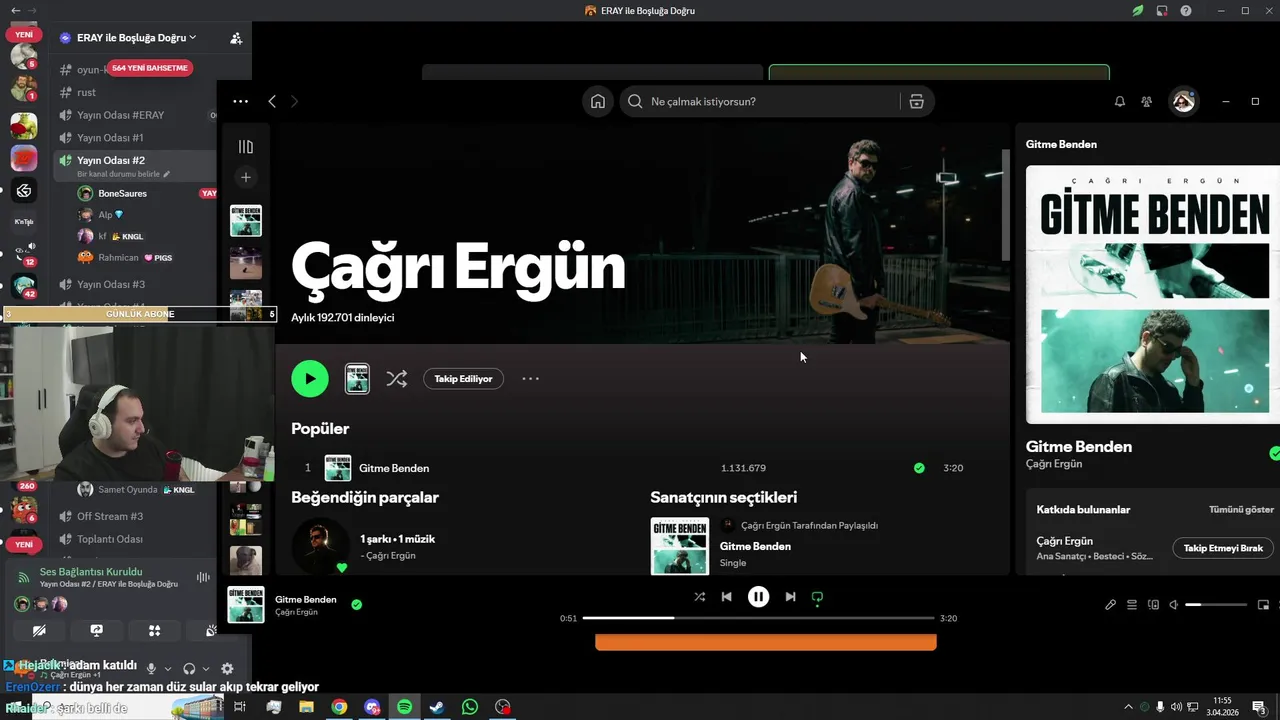The width and height of the screenshot is (1280, 720).
Task: Share your screen in Discord
Action: tap(97, 631)
